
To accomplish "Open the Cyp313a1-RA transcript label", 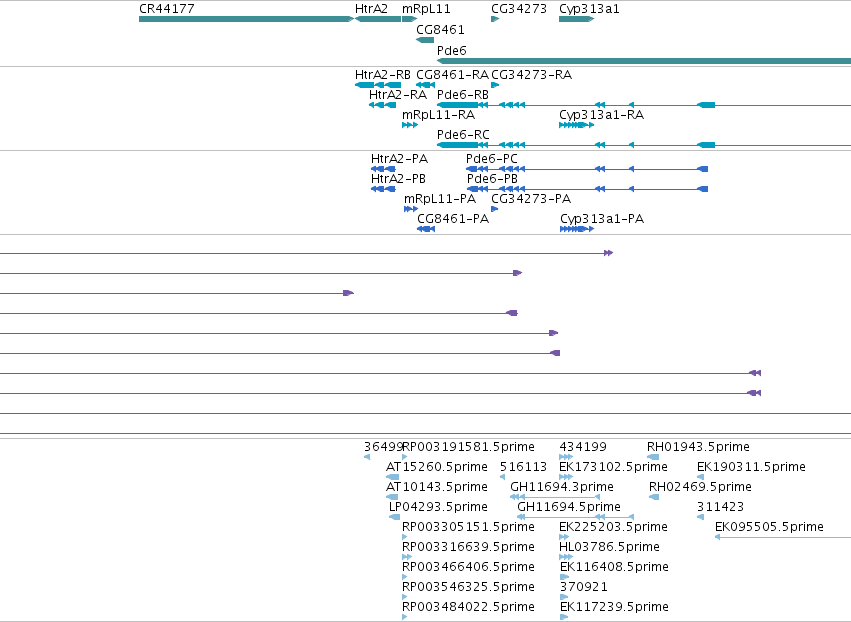I will [x=601, y=115].
